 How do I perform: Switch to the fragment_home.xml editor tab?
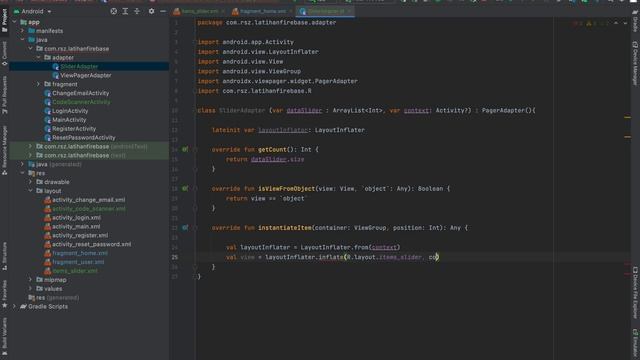(263, 11)
